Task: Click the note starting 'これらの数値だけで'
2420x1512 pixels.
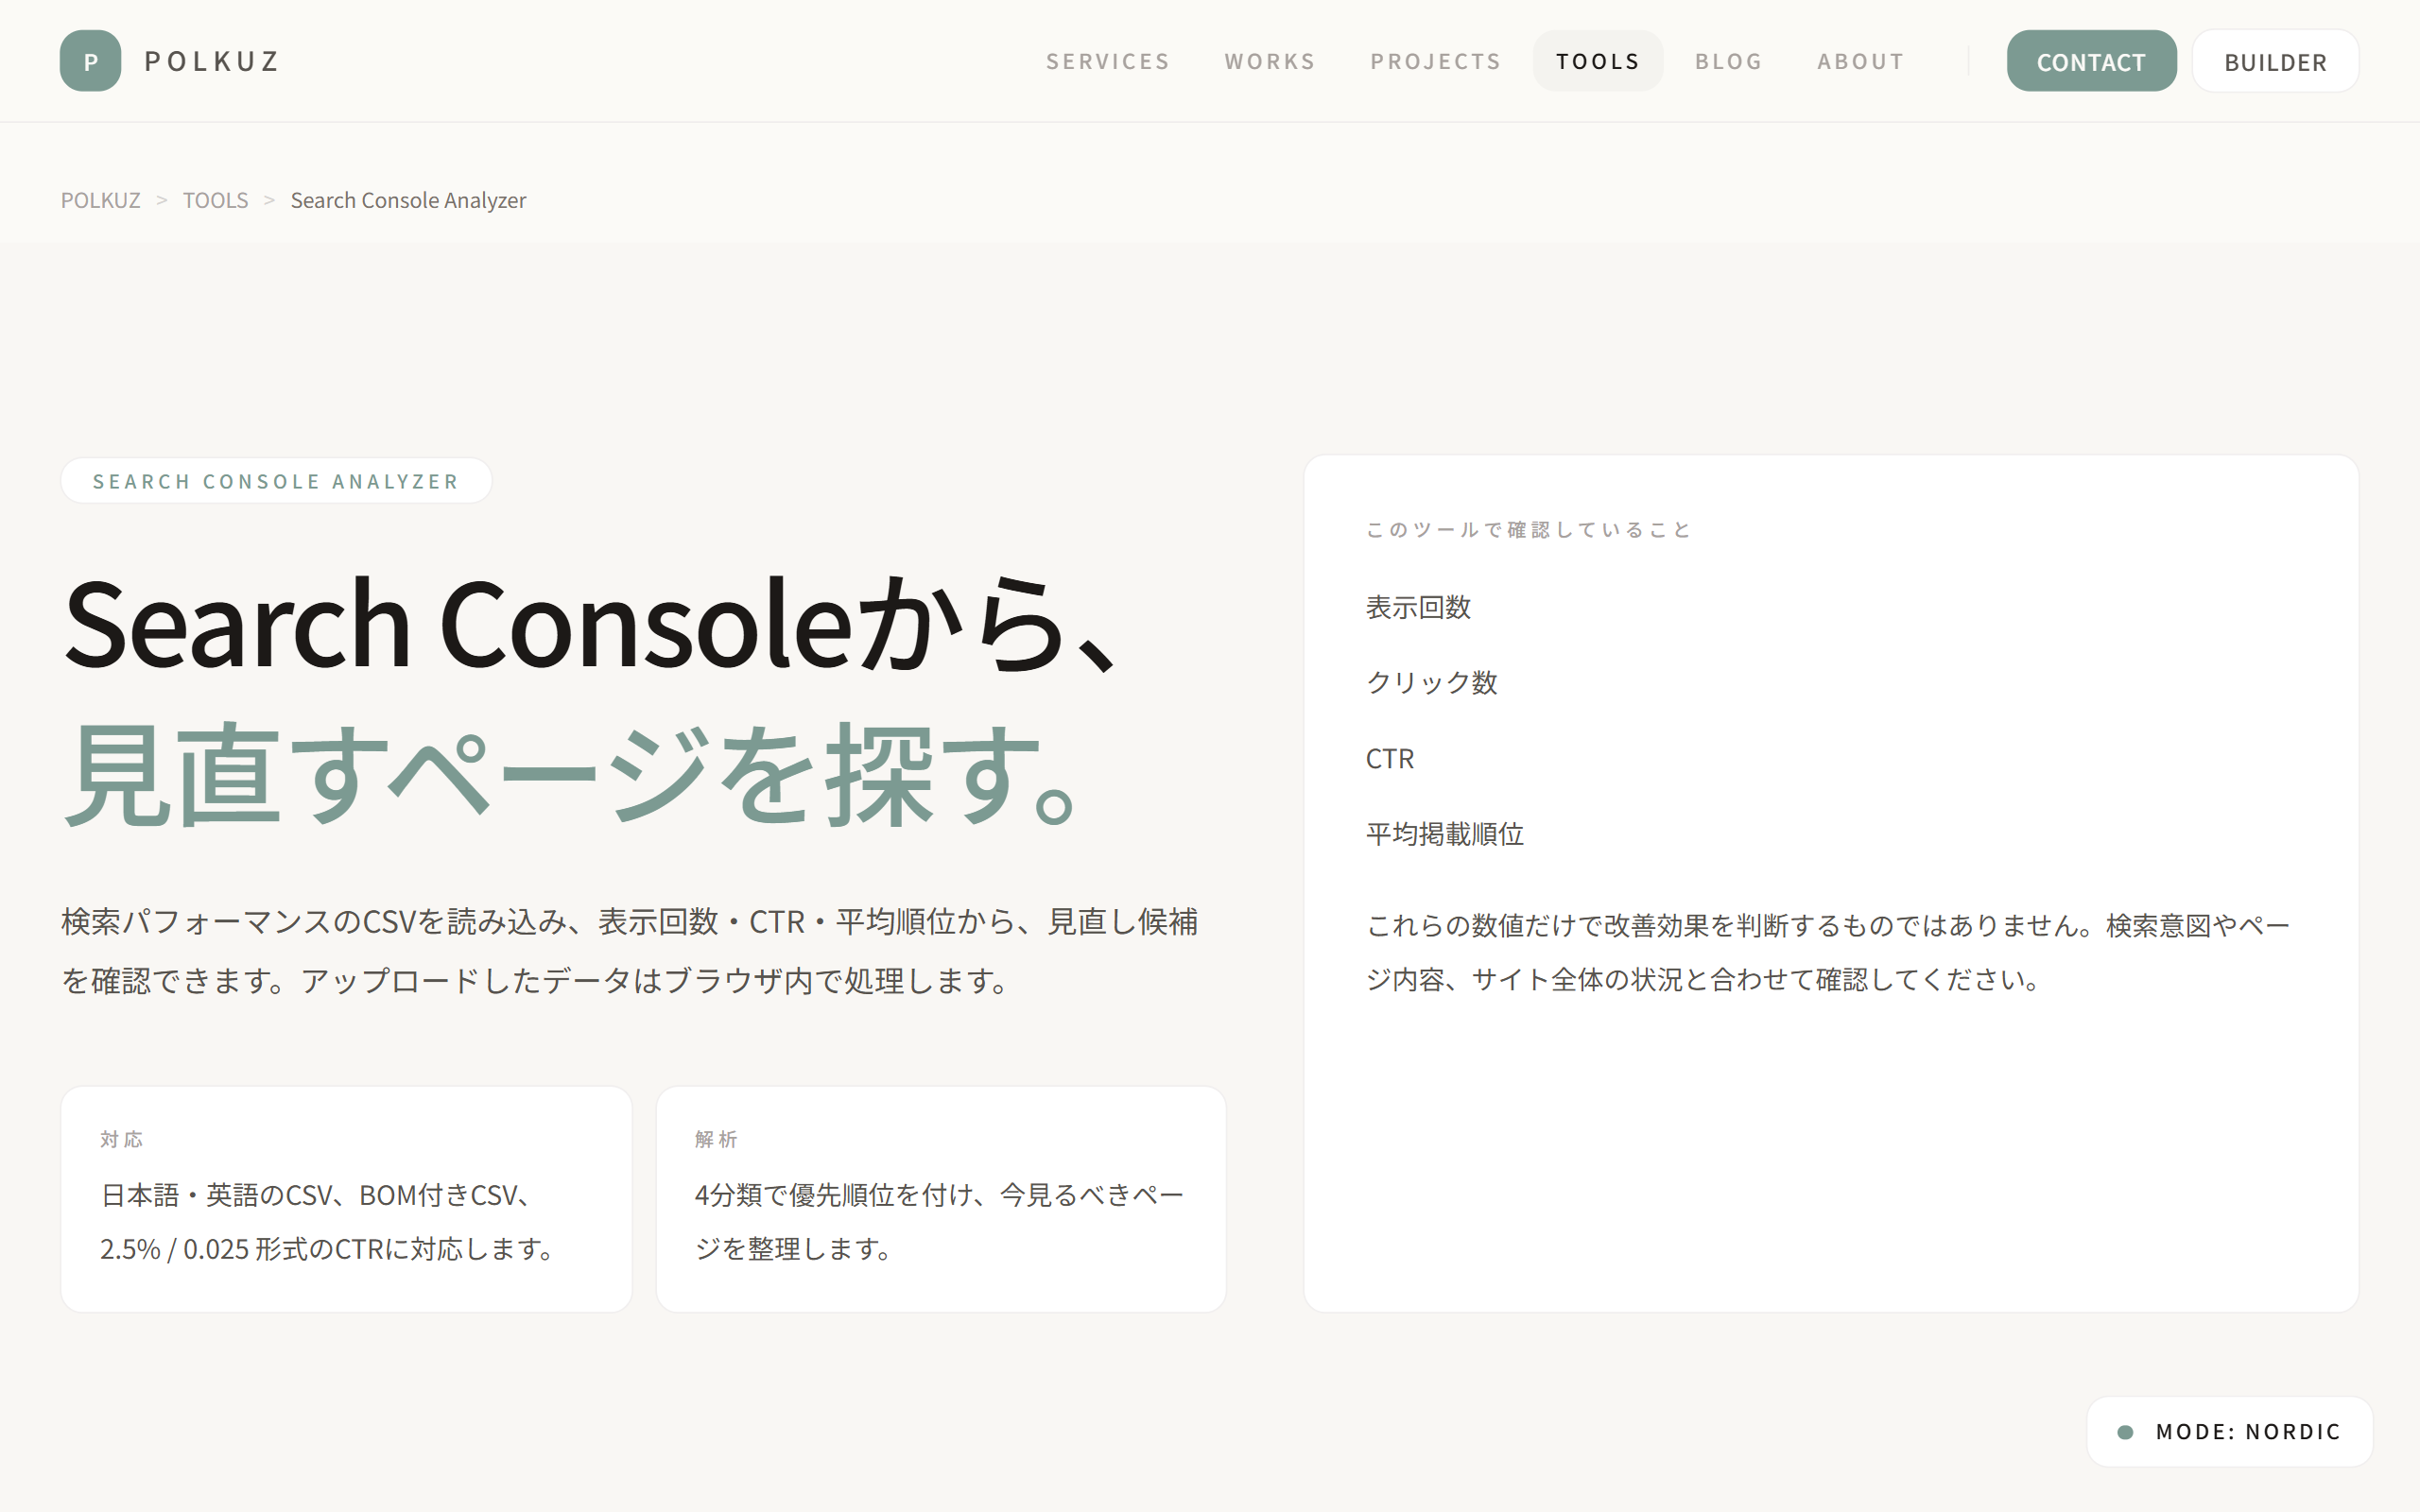Action: coord(1828,952)
